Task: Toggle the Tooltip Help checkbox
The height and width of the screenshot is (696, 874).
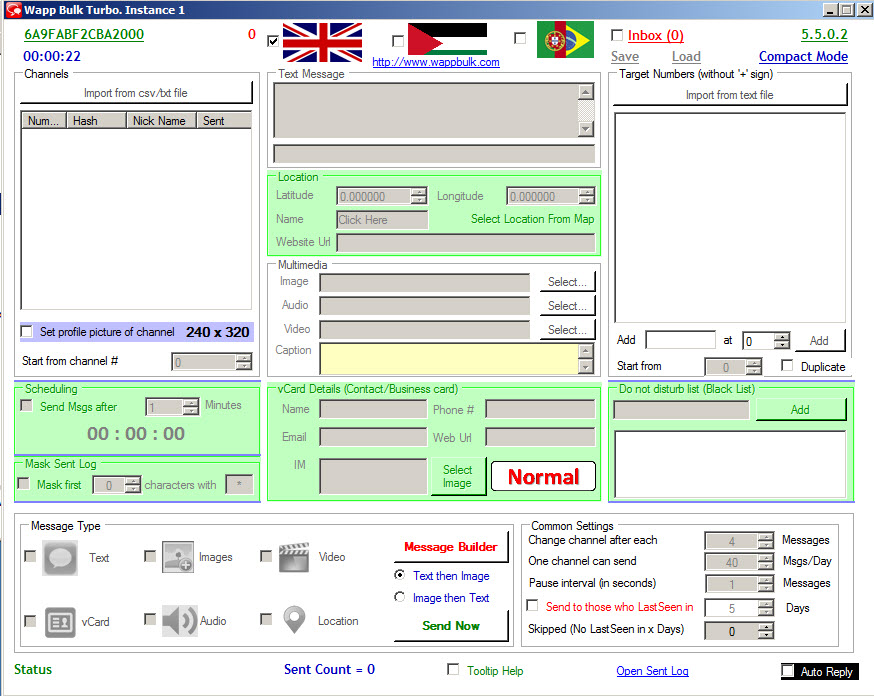Action: (453, 669)
